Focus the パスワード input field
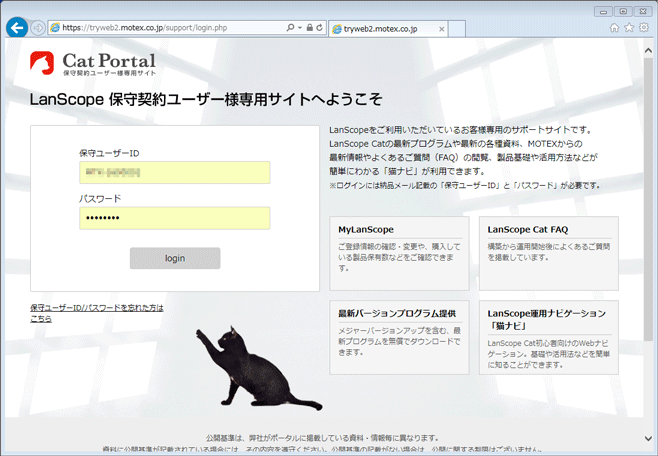Viewport: 658px width, 456px height. (x=175, y=218)
